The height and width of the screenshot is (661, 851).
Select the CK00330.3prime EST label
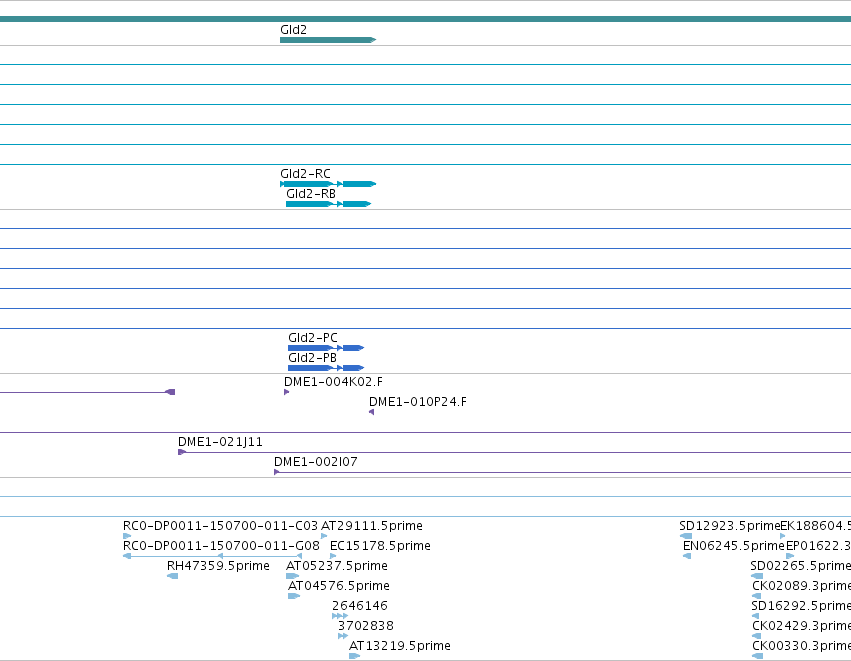tap(802, 646)
